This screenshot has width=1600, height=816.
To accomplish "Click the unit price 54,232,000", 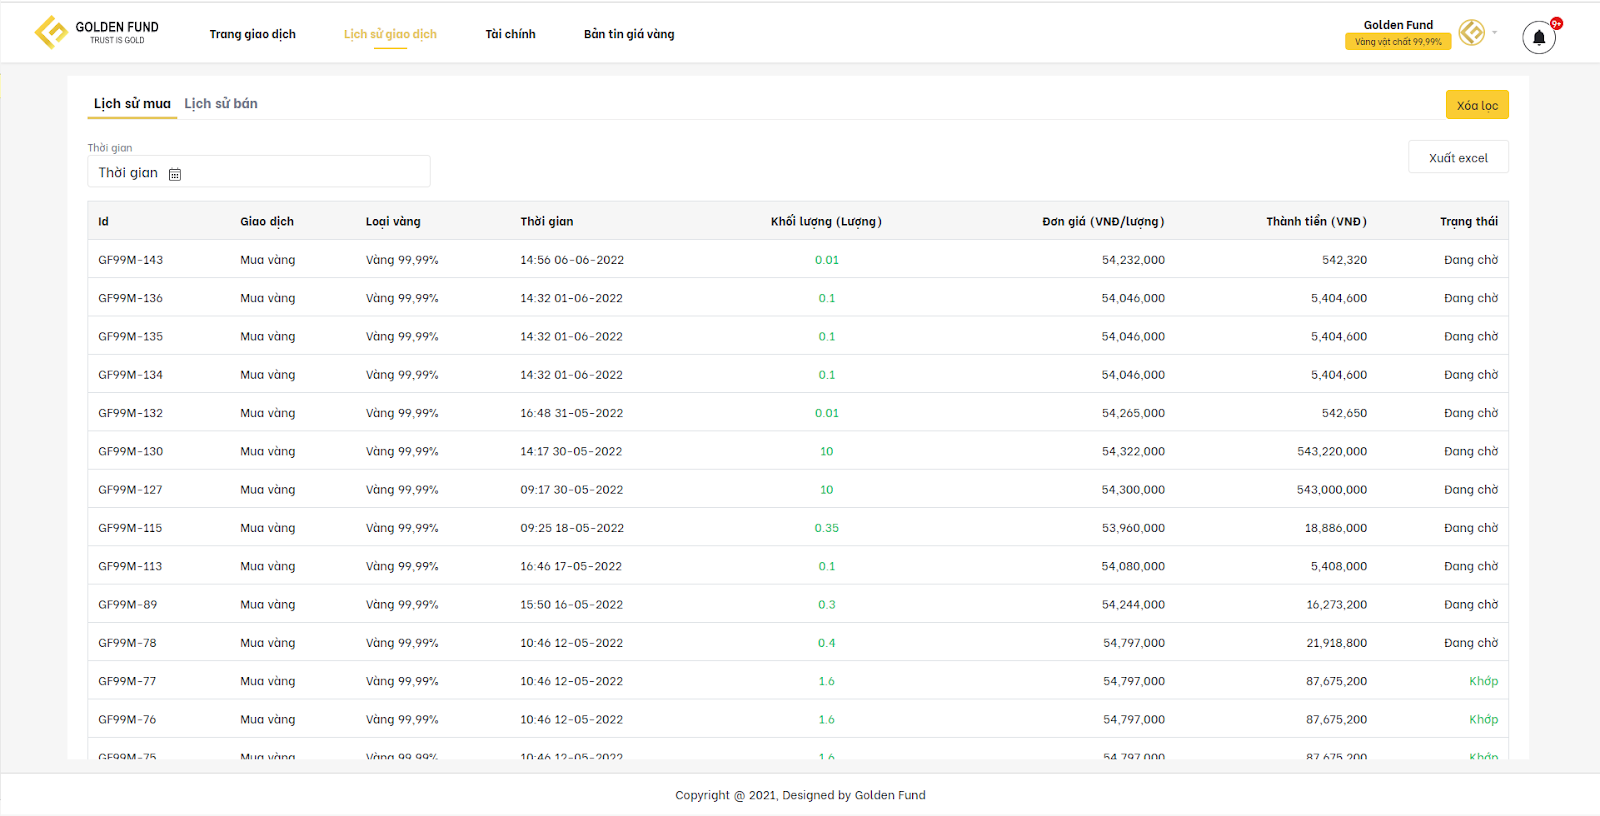I will 1133,260.
